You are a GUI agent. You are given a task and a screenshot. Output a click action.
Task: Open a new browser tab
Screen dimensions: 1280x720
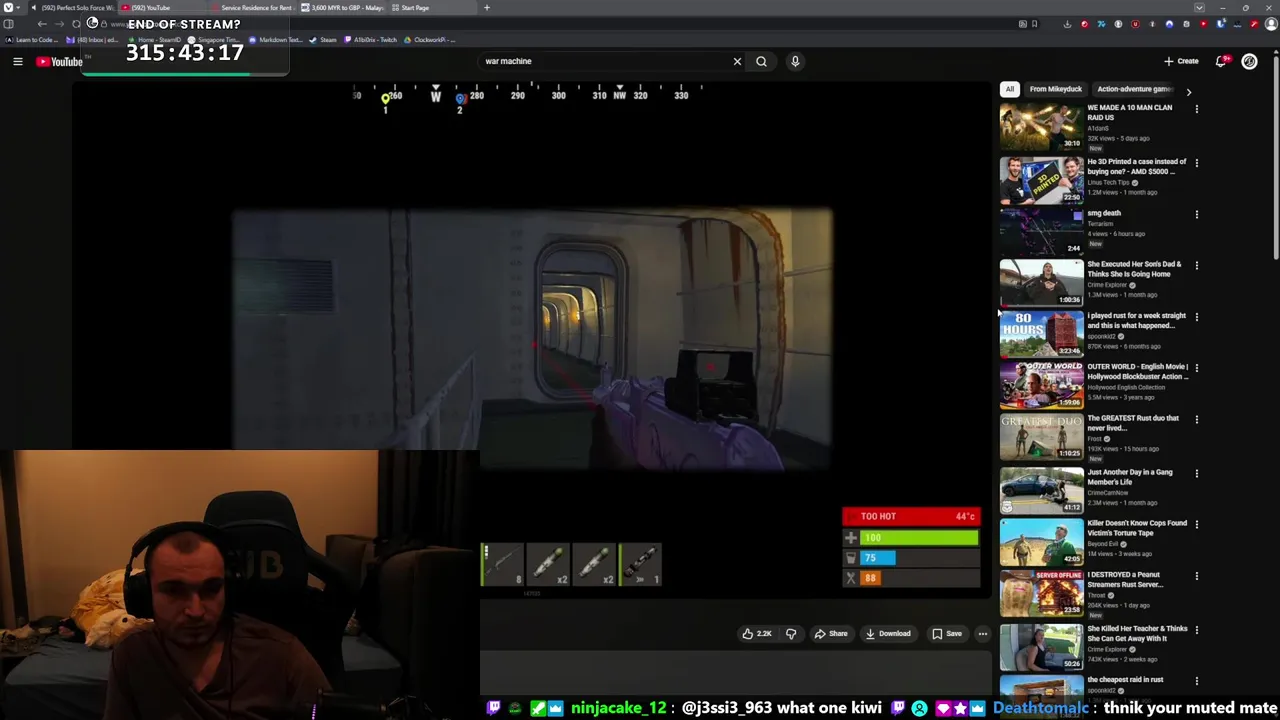point(487,8)
